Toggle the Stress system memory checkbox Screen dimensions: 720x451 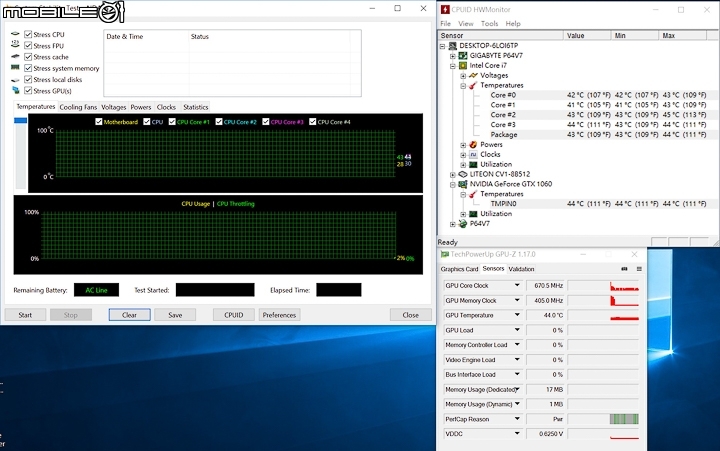28,68
